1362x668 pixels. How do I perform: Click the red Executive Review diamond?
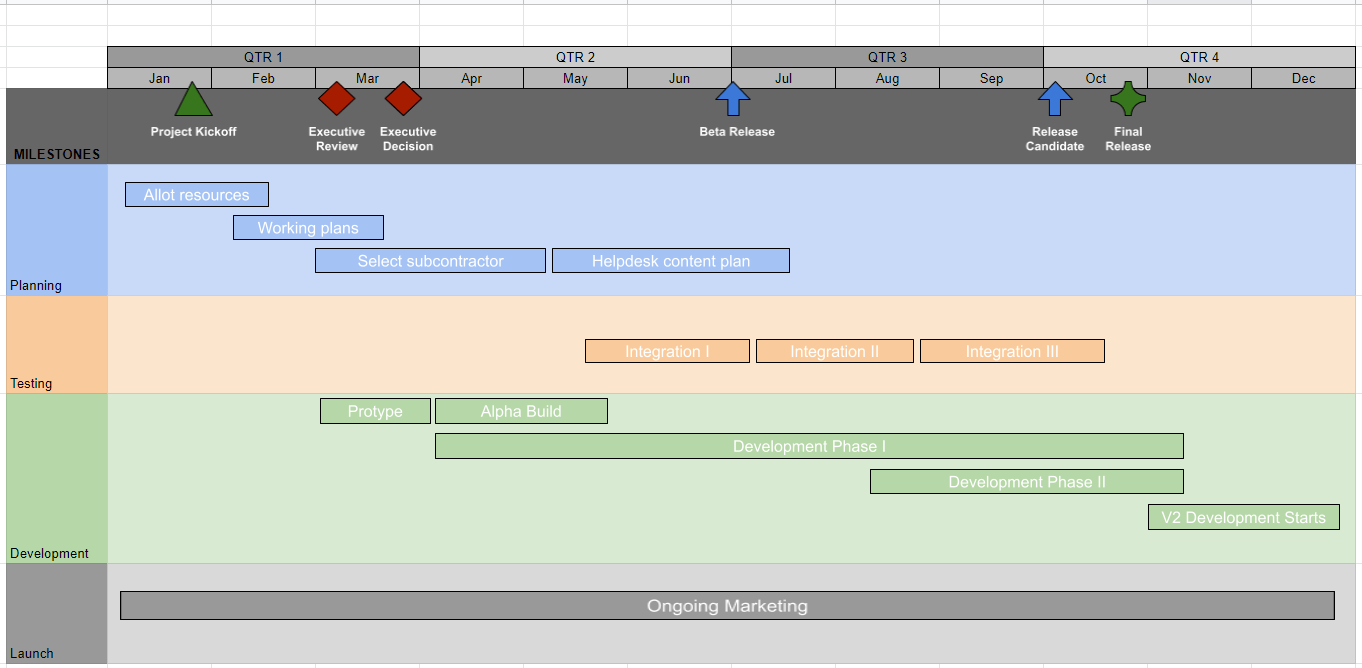(336, 99)
